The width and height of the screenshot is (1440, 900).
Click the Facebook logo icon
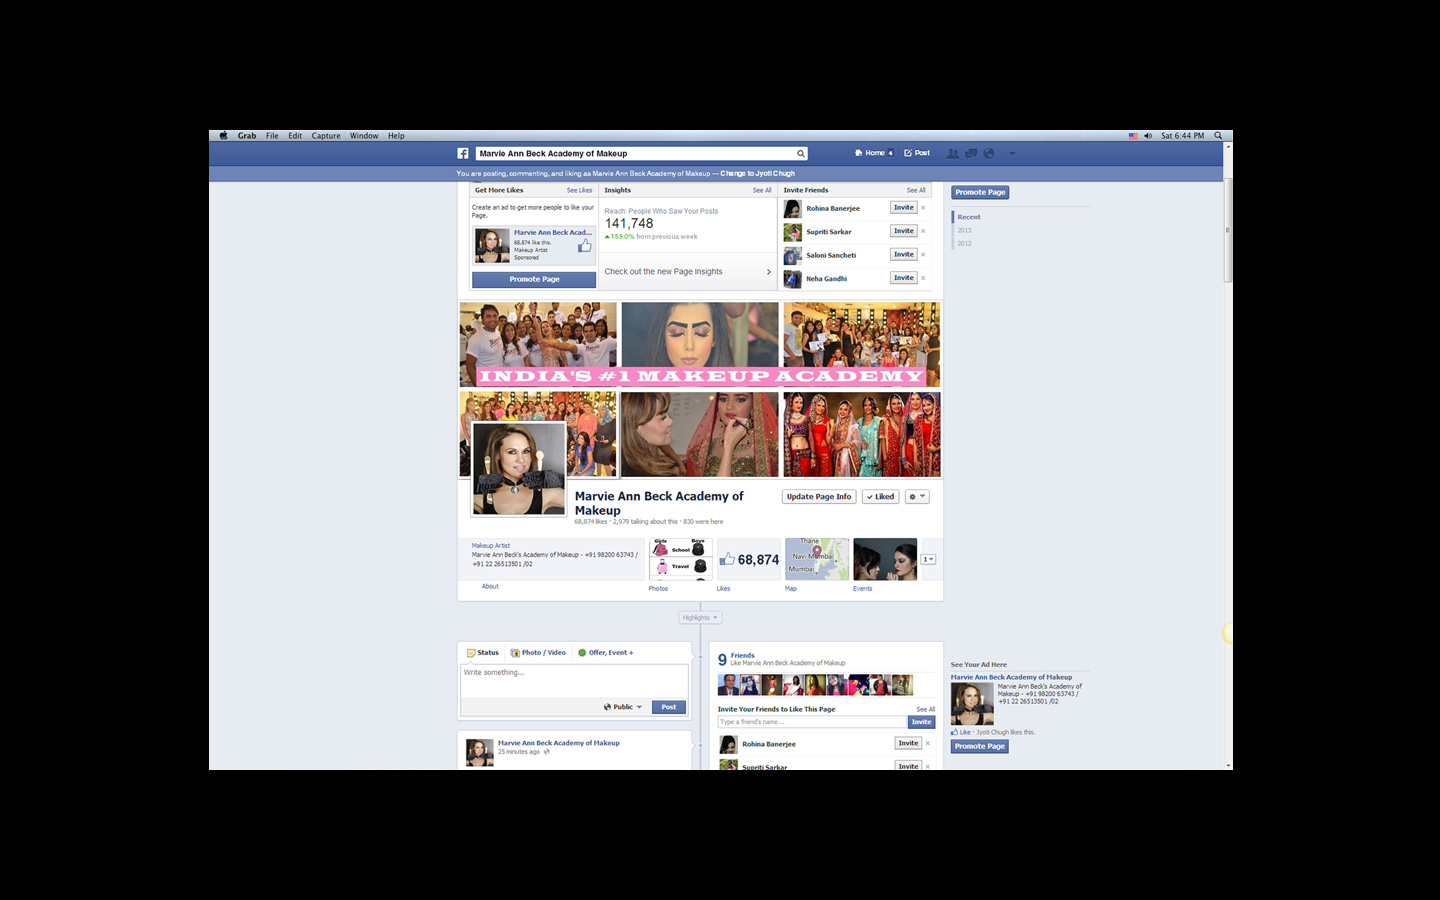[x=463, y=153]
